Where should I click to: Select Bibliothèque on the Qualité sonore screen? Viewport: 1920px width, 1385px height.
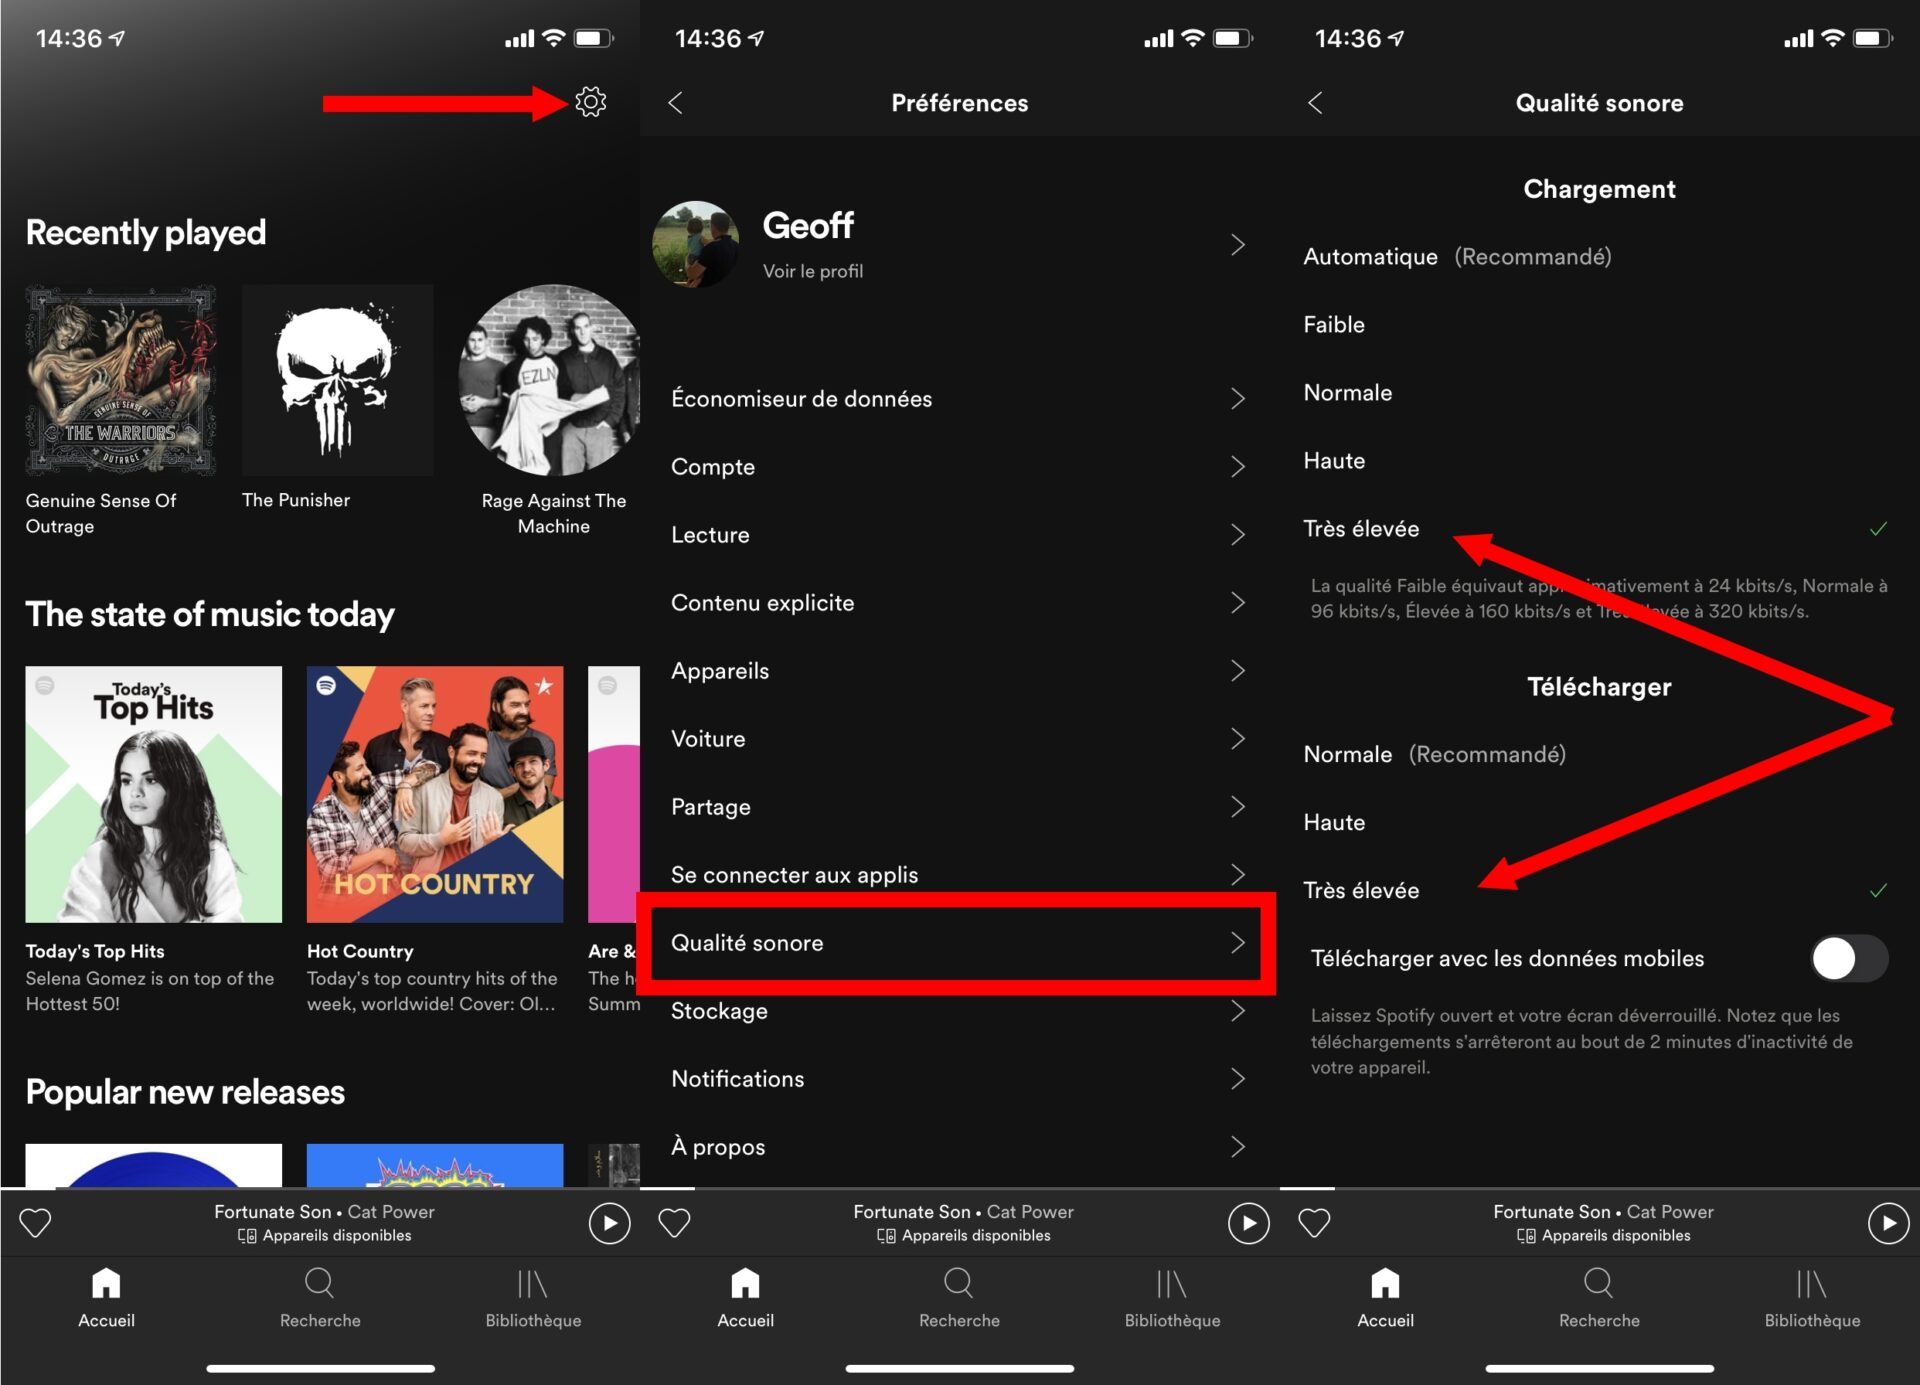pyautogui.click(x=1812, y=1298)
